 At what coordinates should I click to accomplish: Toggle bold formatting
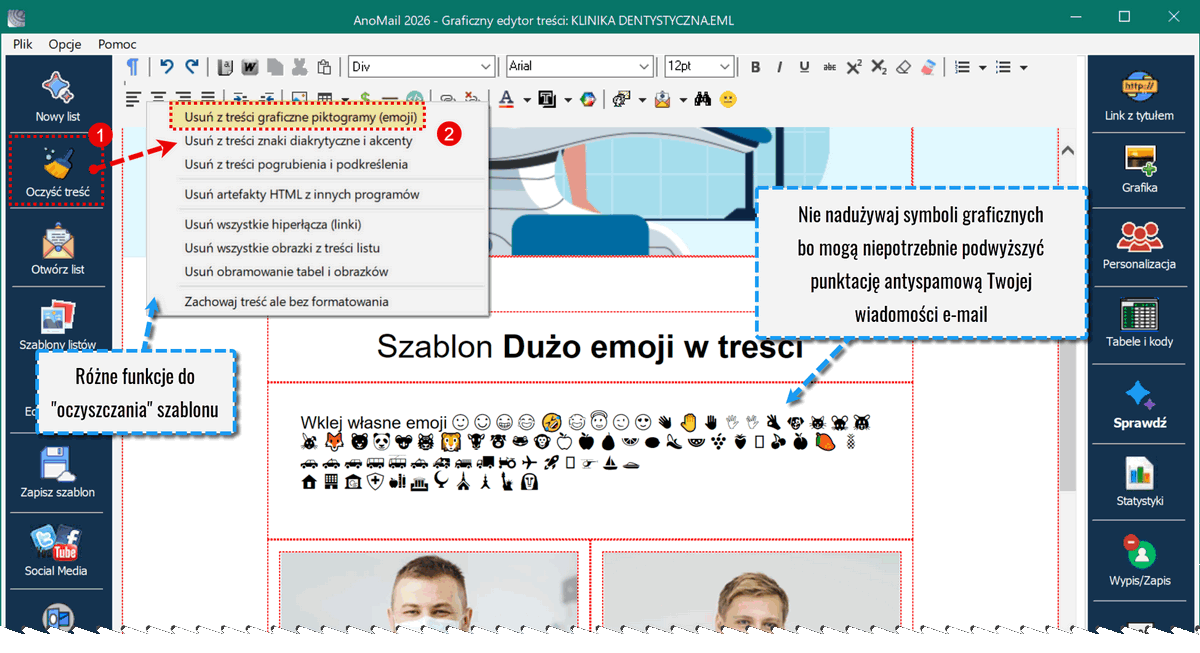tap(756, 67)
